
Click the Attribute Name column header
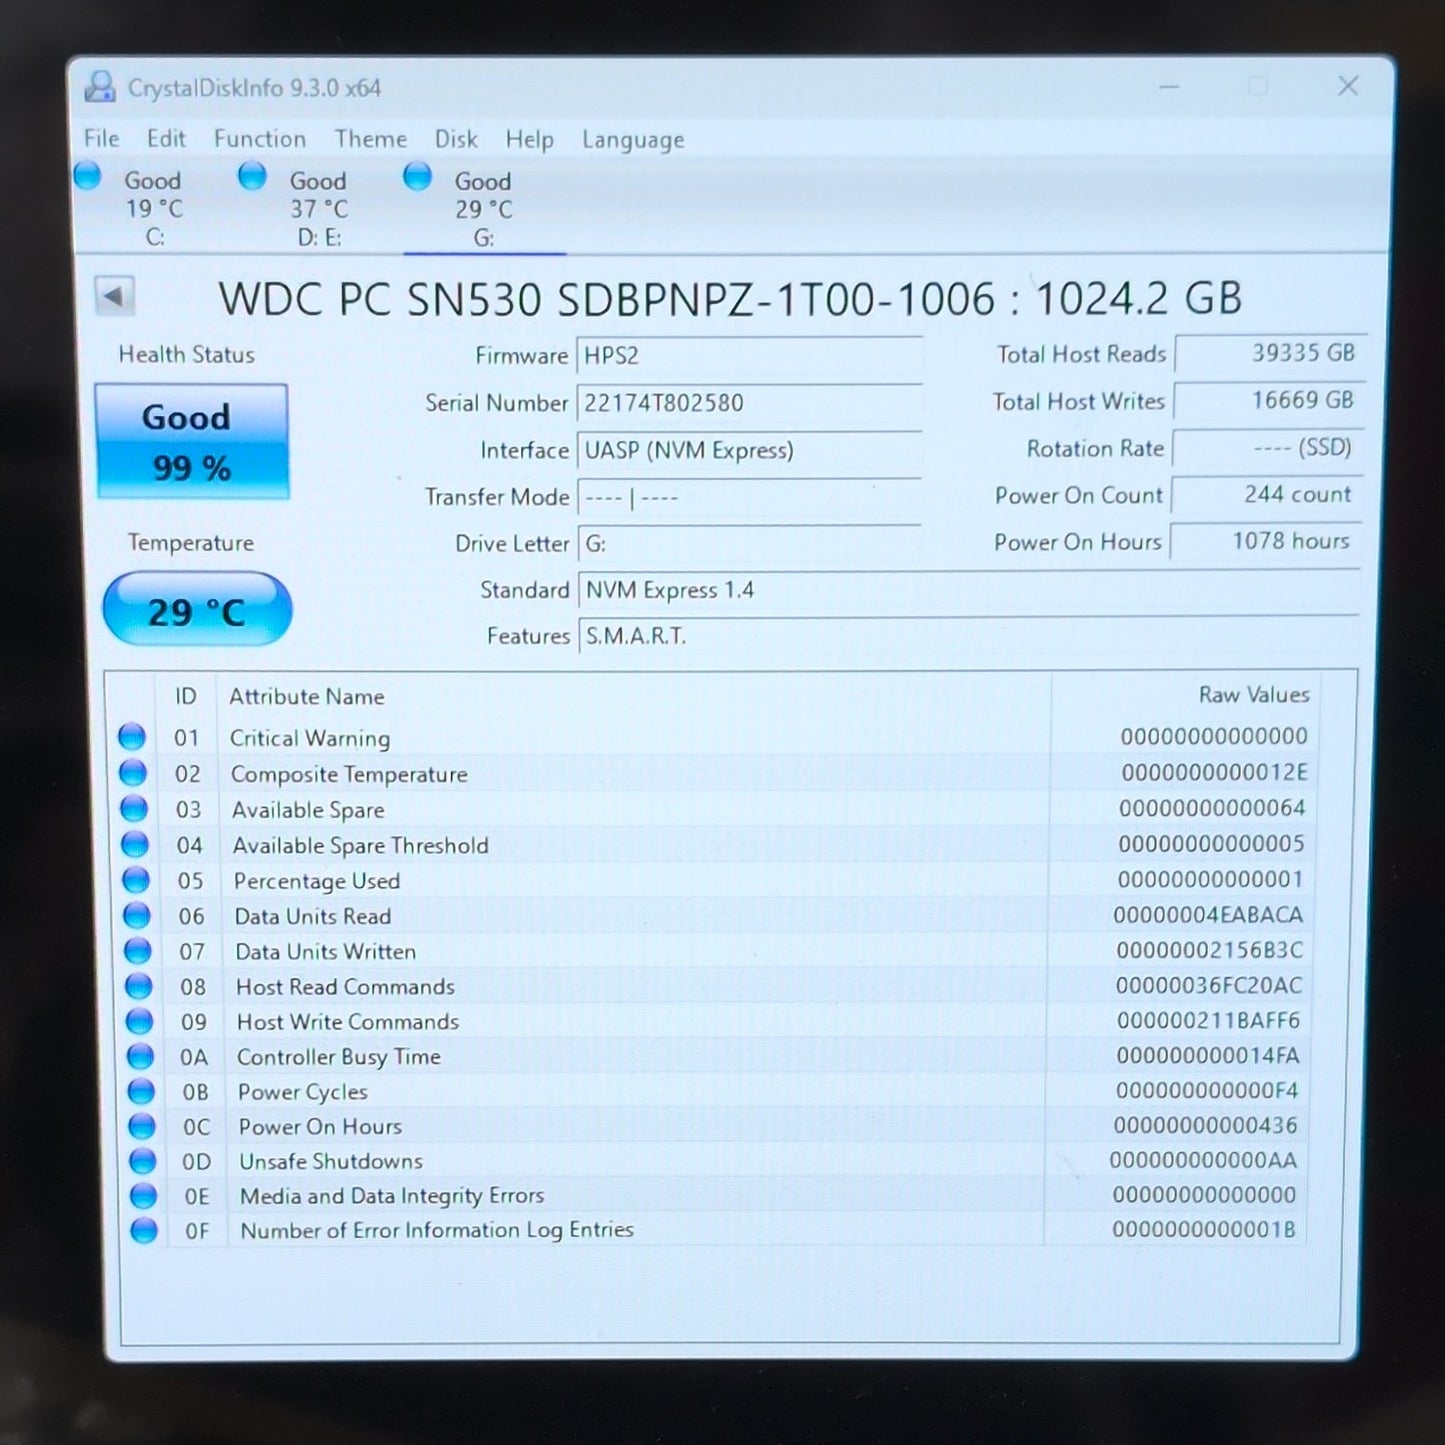[307, 696]
